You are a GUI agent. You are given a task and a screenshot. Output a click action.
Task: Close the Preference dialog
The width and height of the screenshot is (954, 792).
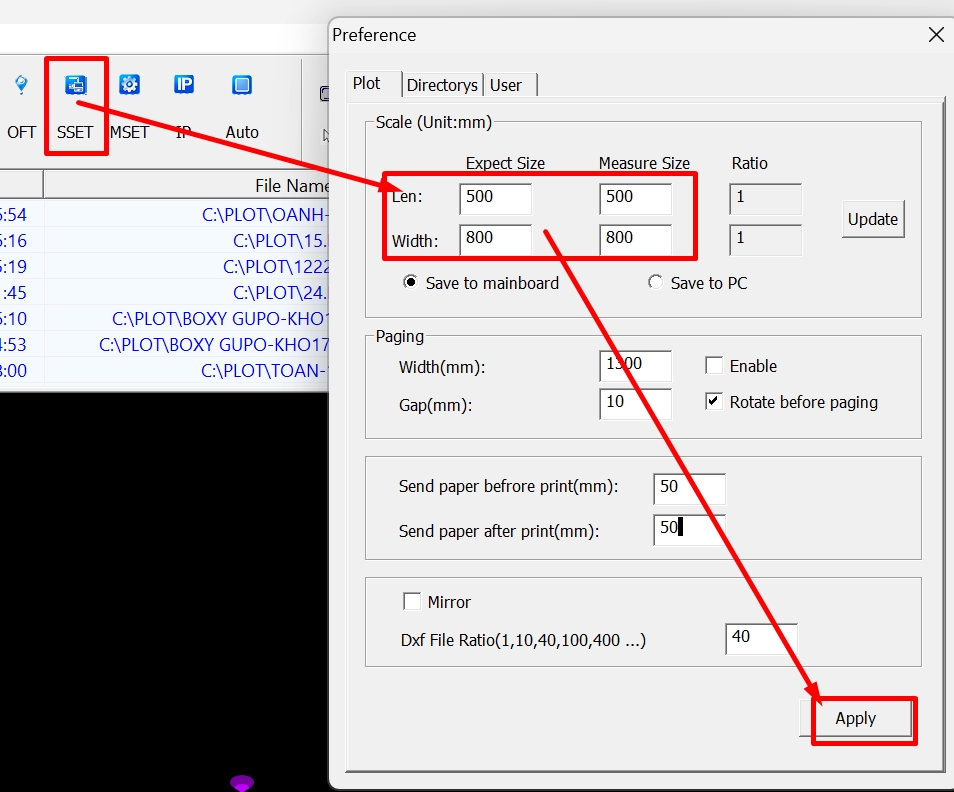[x=936, y=35]
